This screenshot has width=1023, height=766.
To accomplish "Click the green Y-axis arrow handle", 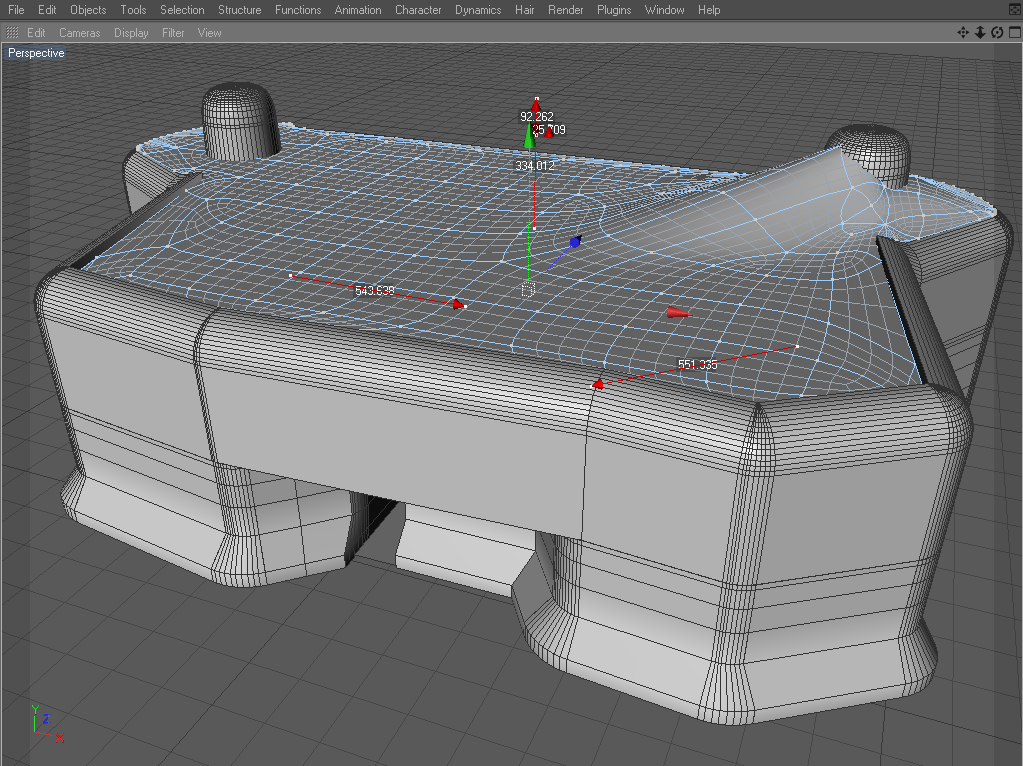I will (529, 135).
